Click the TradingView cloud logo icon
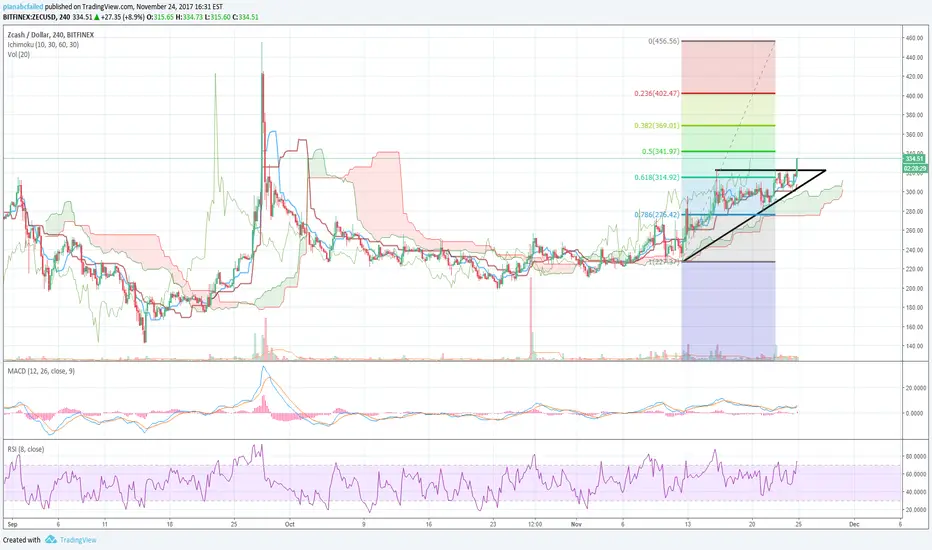 [x=51, y=539]
